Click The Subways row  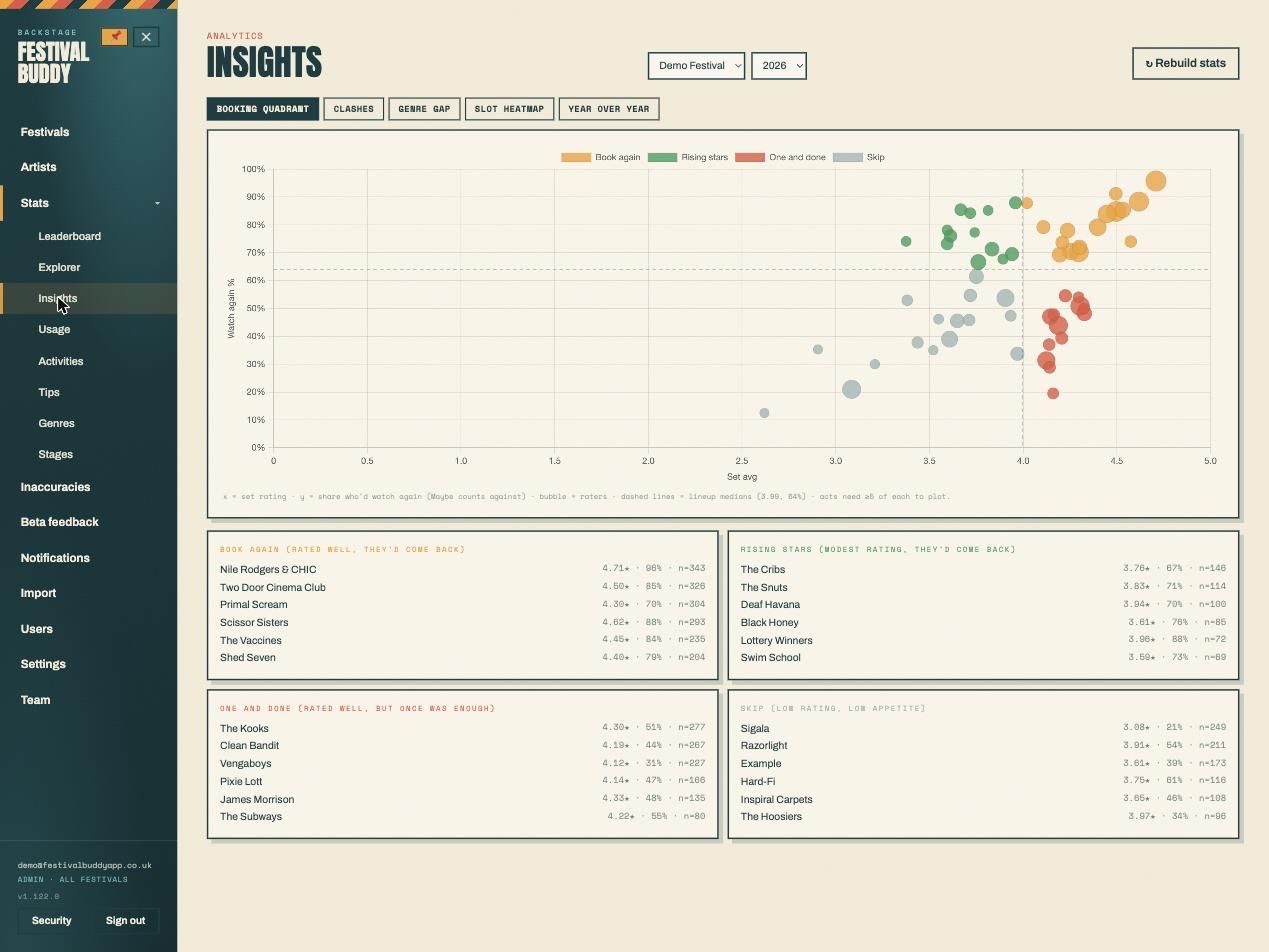(462, 816)
